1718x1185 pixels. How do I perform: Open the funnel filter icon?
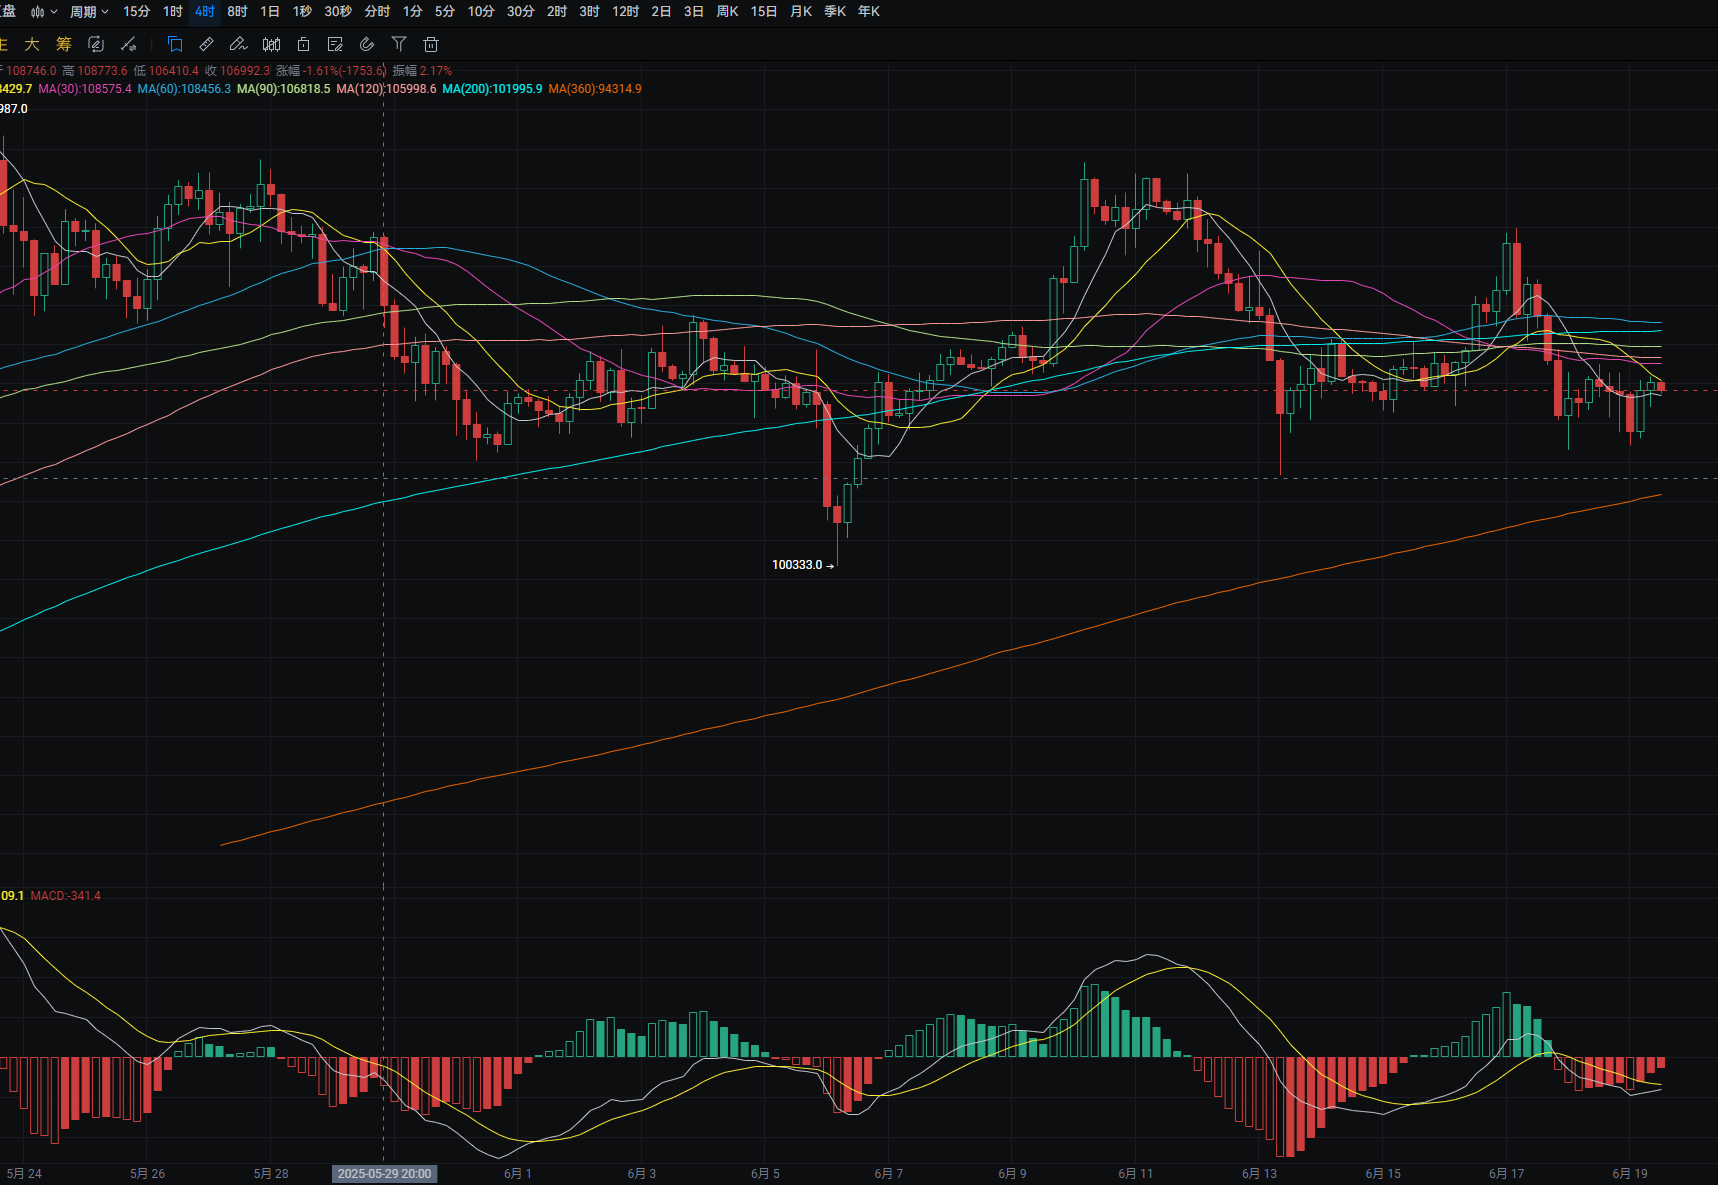[399, 44]
